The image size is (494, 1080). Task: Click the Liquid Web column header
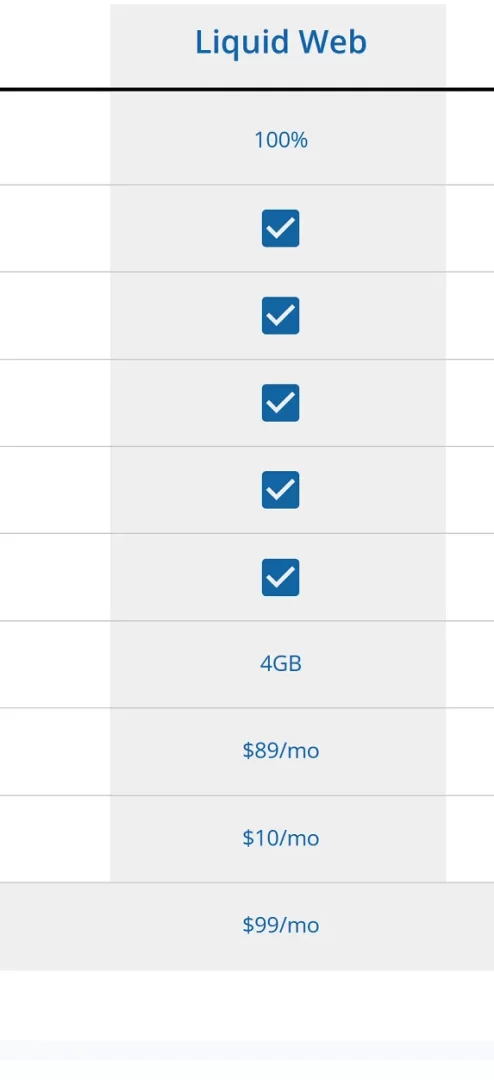click(x=280, y=43)
